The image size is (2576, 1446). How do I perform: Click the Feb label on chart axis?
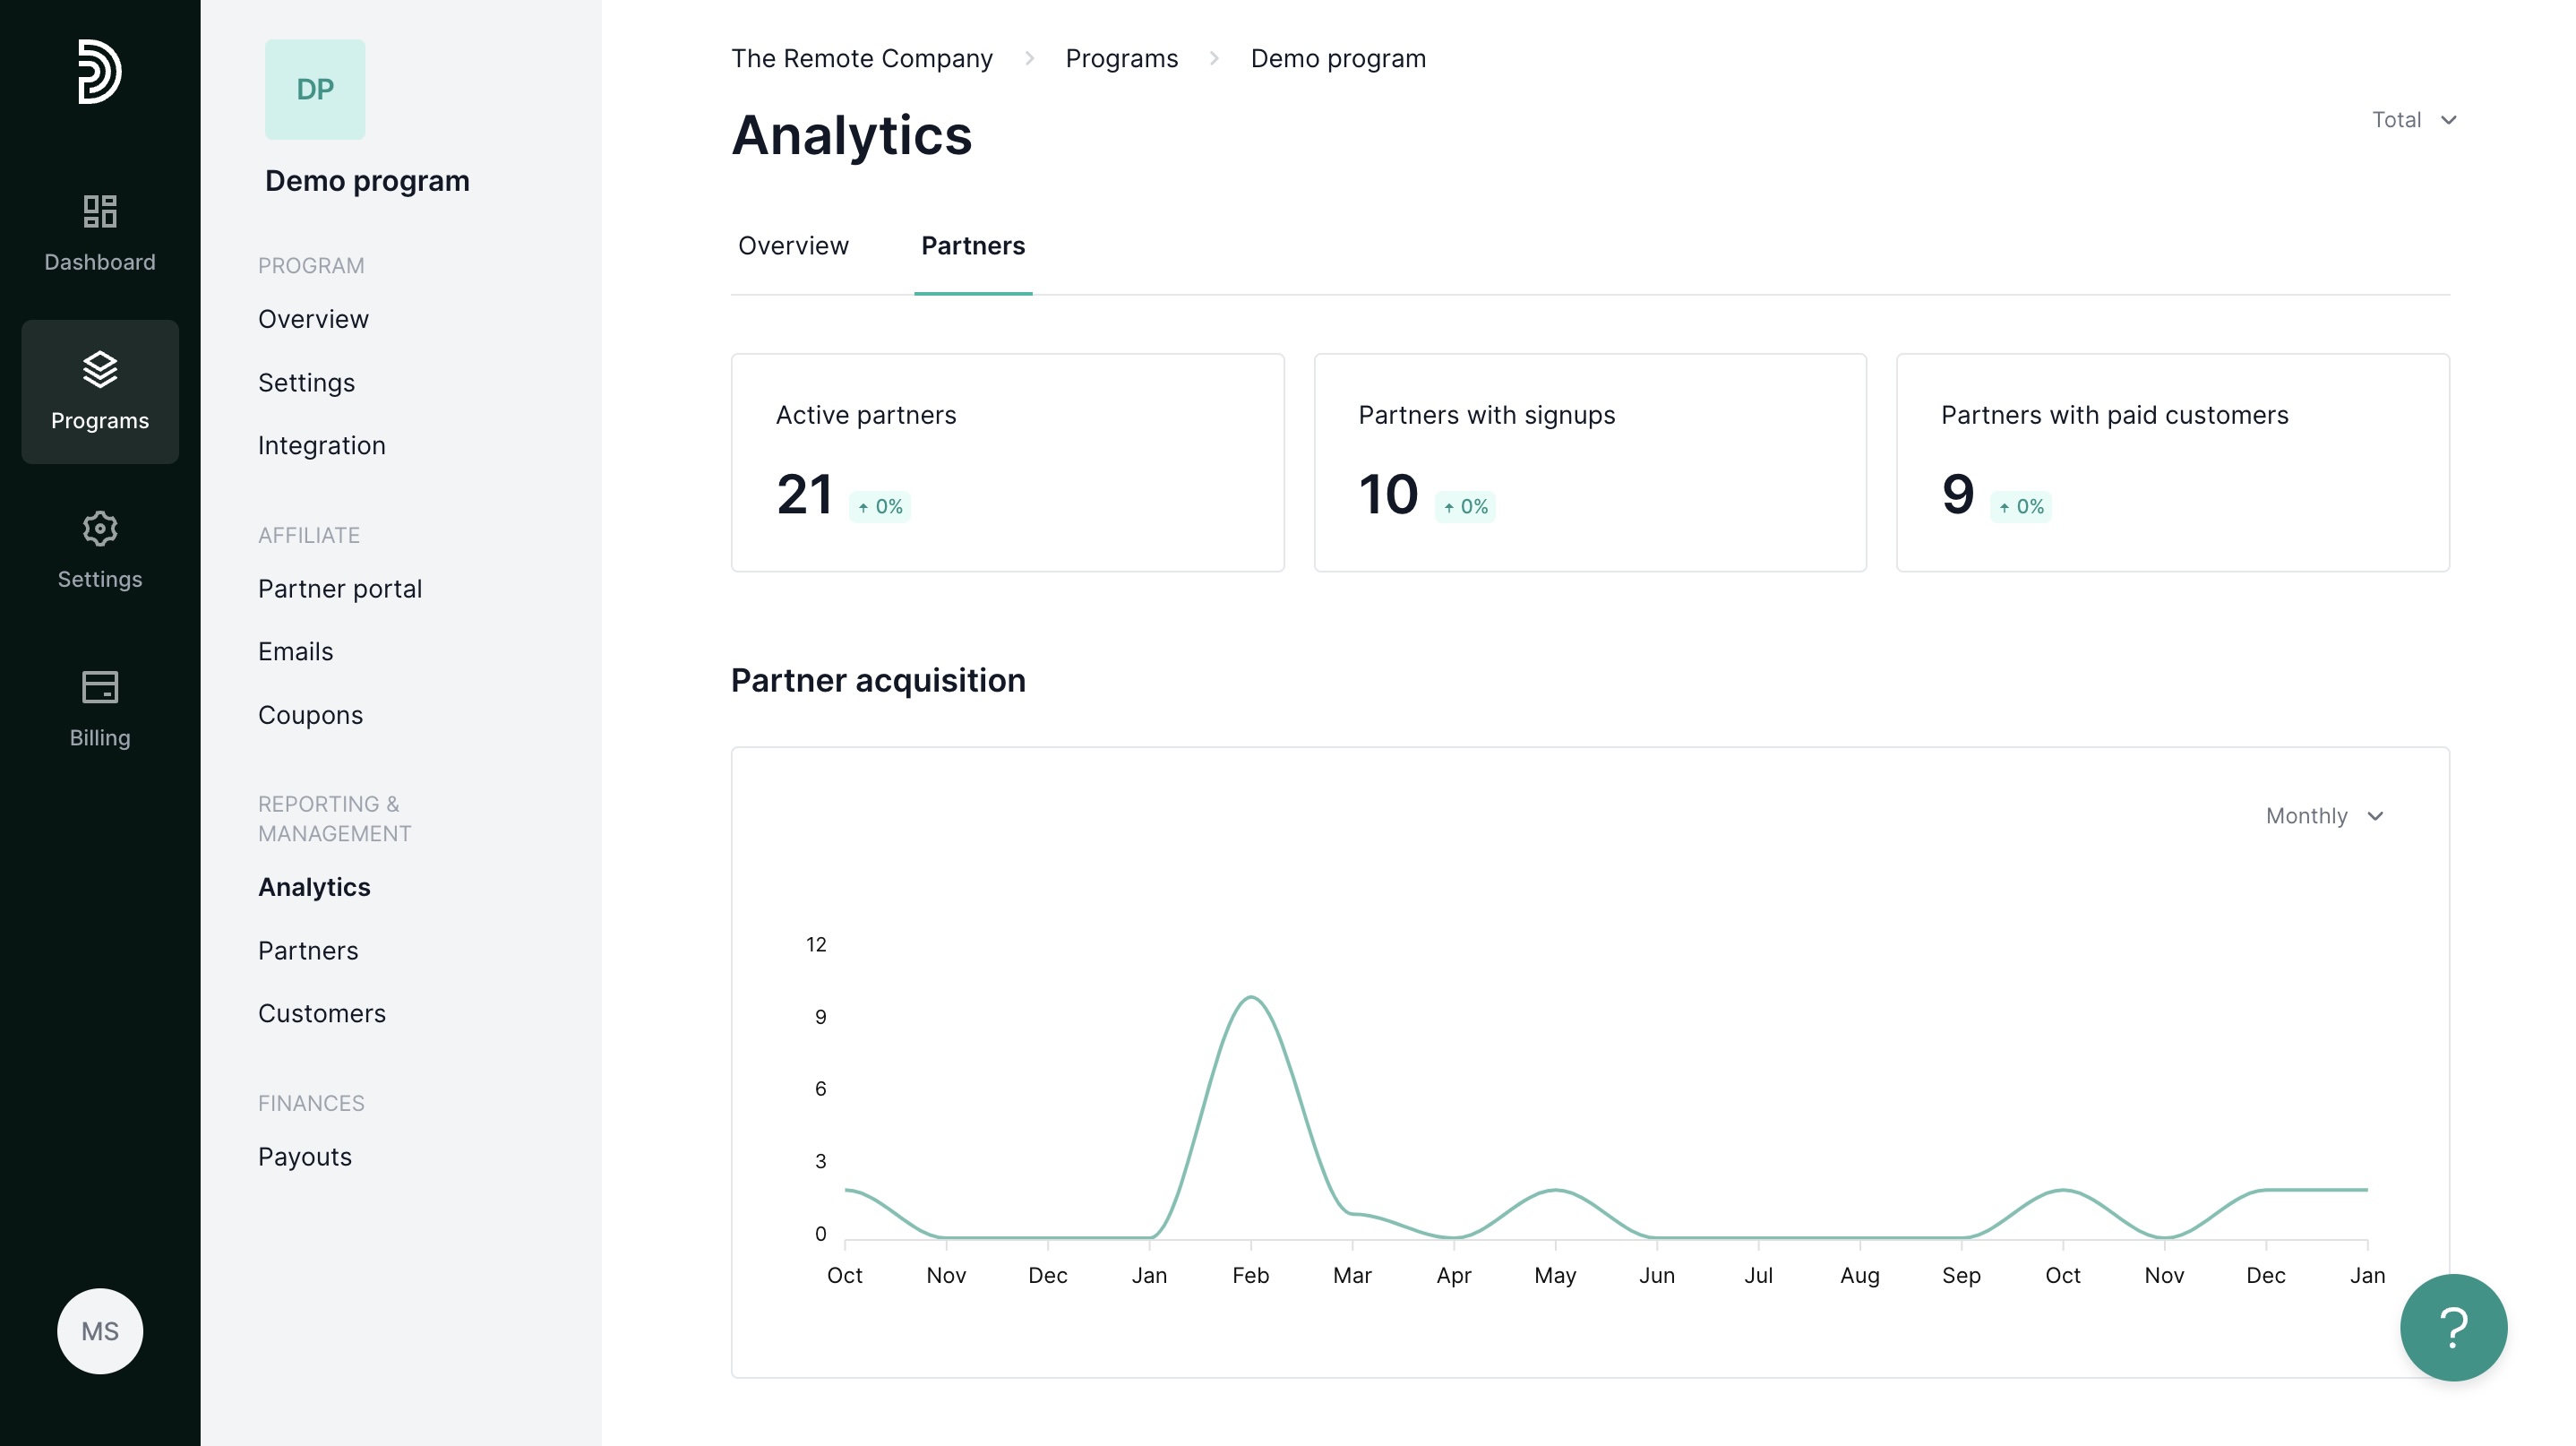click(1250, 1276)
